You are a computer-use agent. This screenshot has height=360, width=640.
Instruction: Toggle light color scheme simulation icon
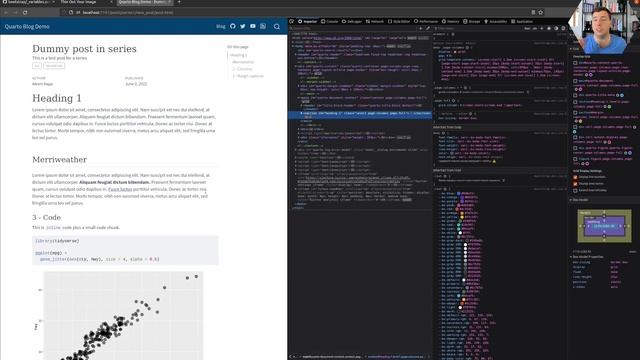click(x=549, y=29)
